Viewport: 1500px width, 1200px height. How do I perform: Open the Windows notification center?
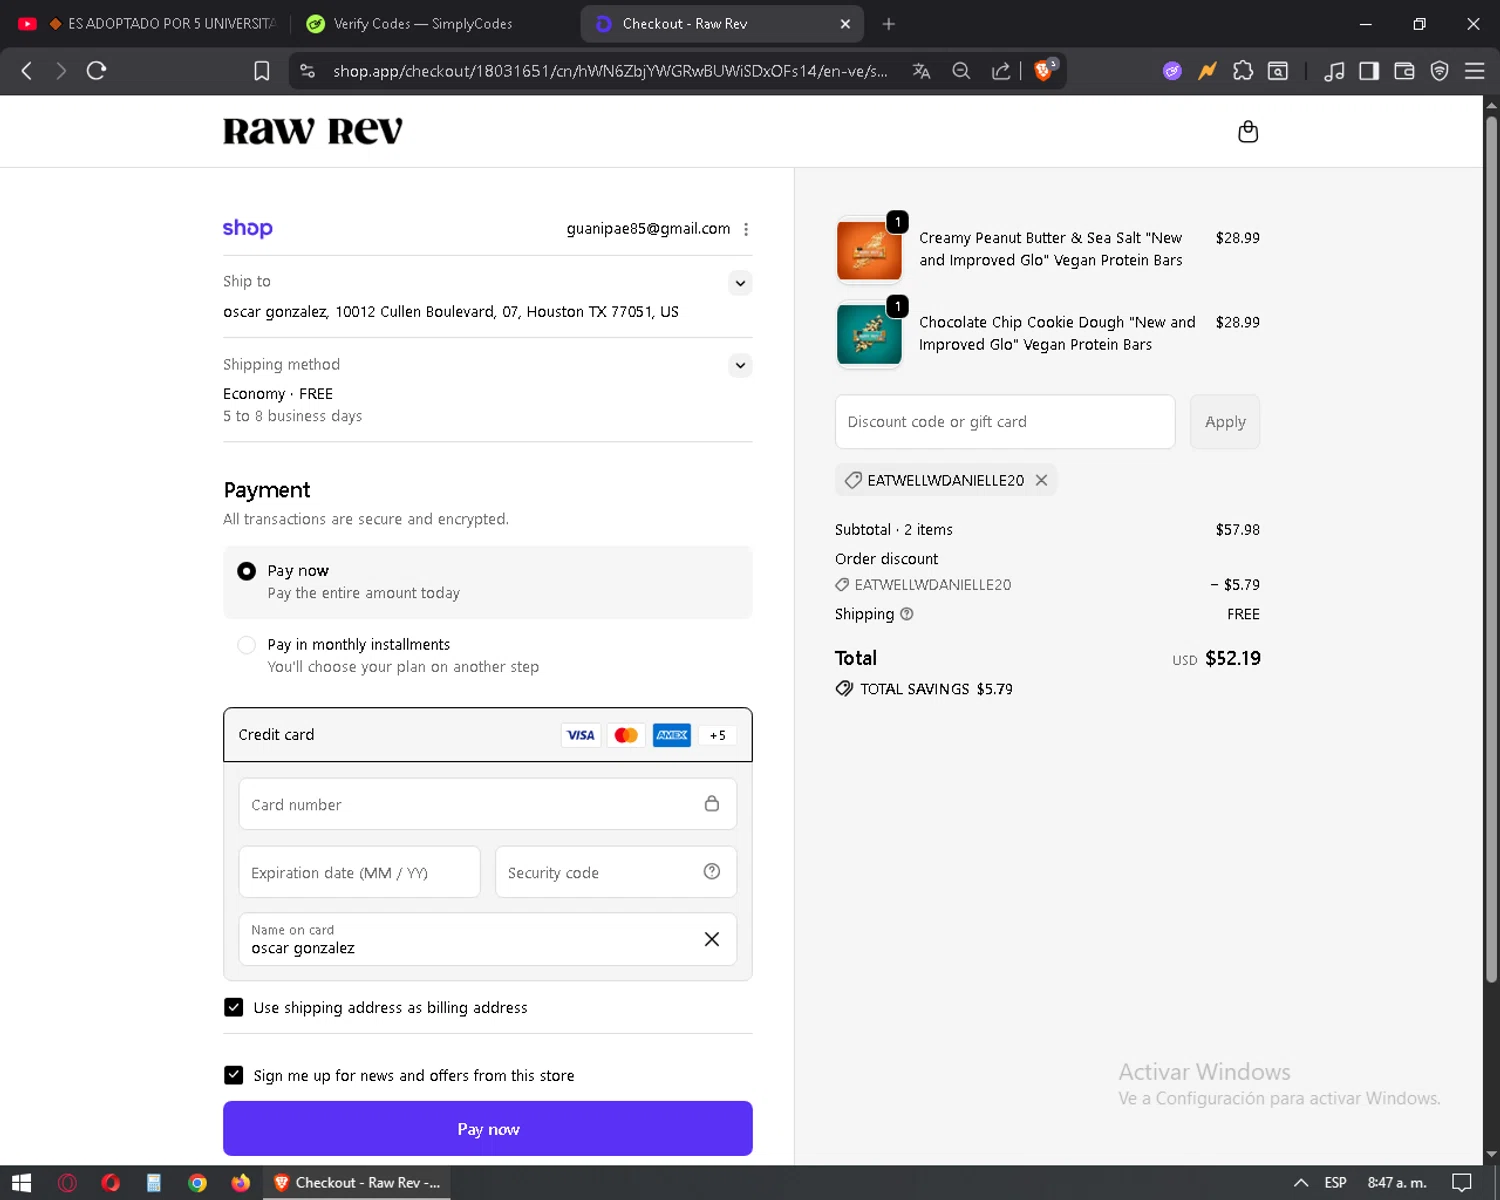1461,1183
